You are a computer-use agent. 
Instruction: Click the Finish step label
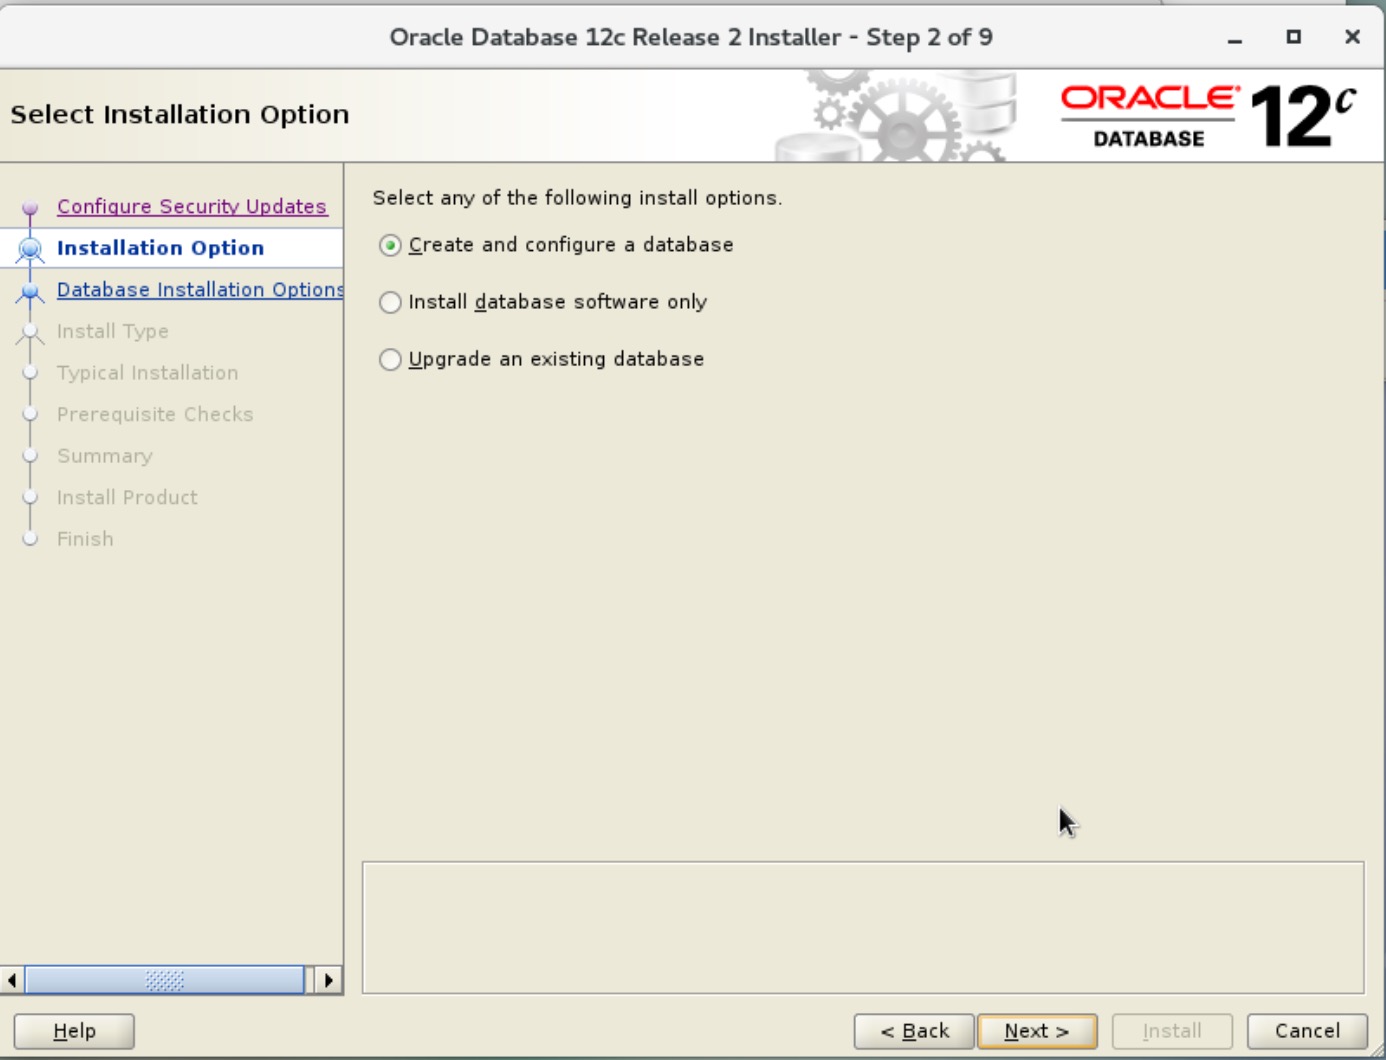[85, 539]
